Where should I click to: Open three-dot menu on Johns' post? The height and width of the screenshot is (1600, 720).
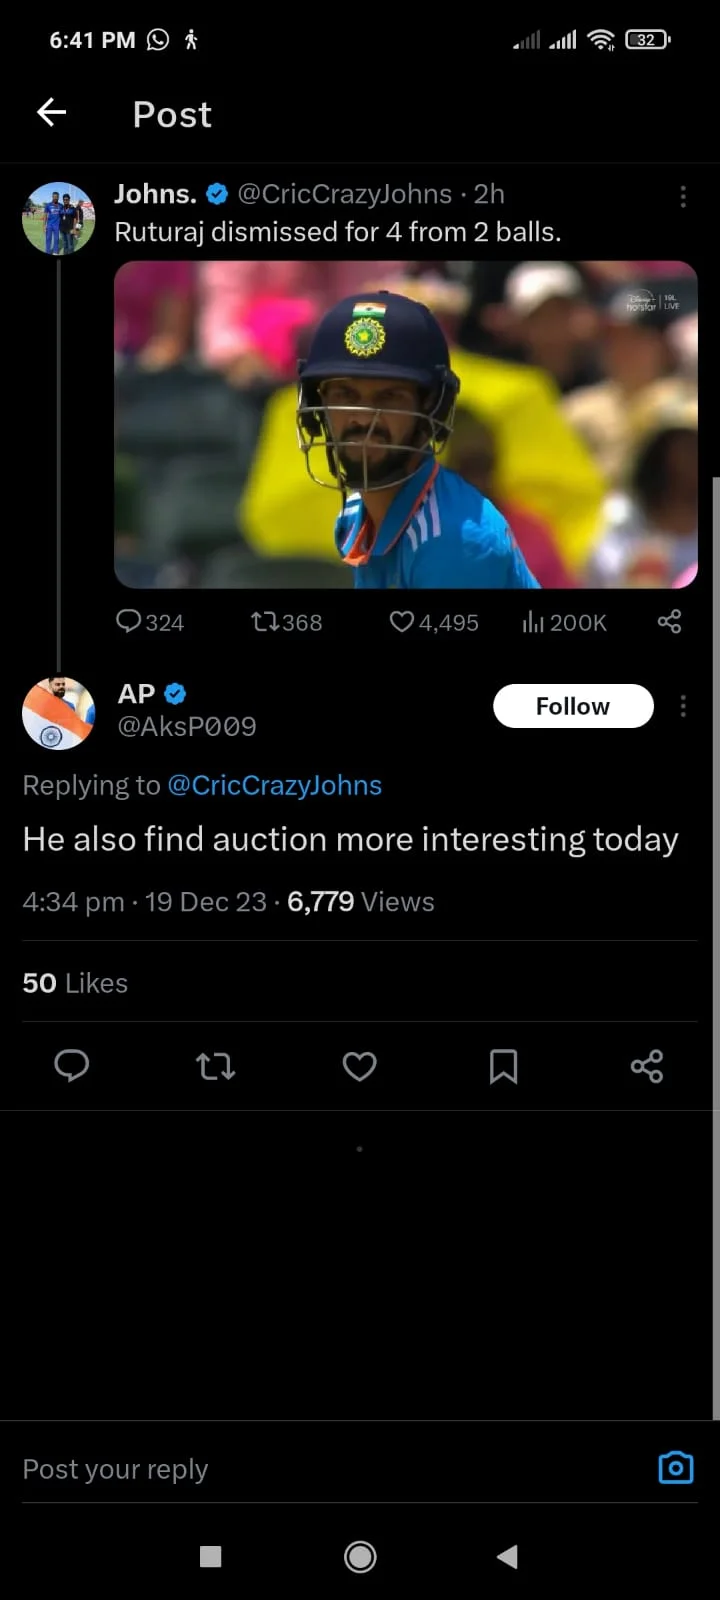pyautogui.click(x=683, y=196)
